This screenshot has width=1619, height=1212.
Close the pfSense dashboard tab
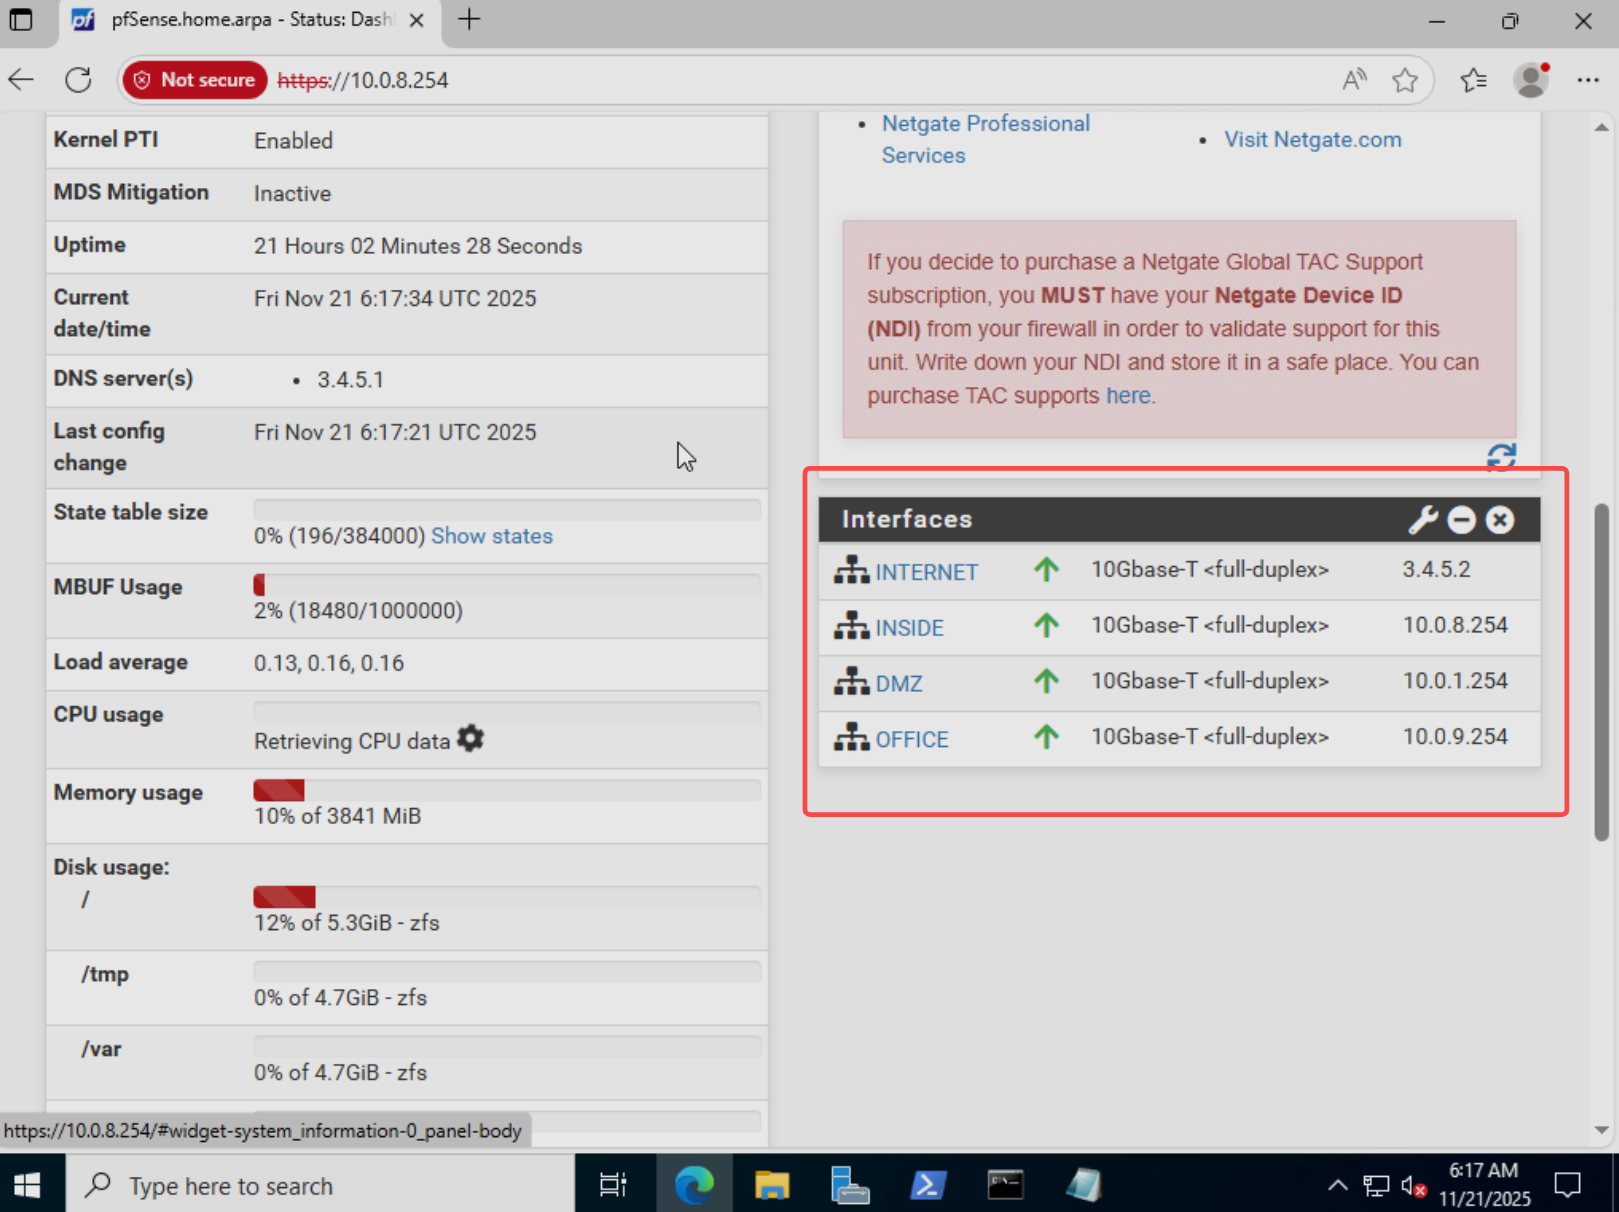click(x=417, y=20)
